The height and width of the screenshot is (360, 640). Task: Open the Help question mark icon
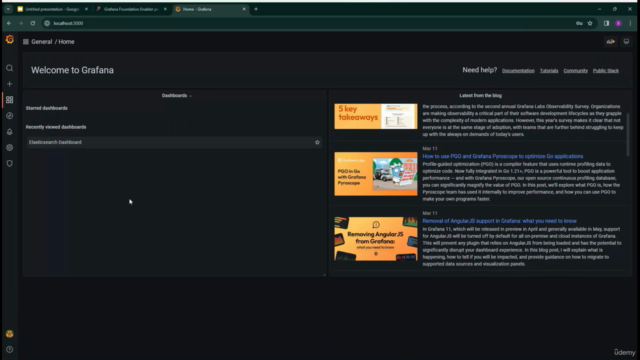click(x=9, y=350)
